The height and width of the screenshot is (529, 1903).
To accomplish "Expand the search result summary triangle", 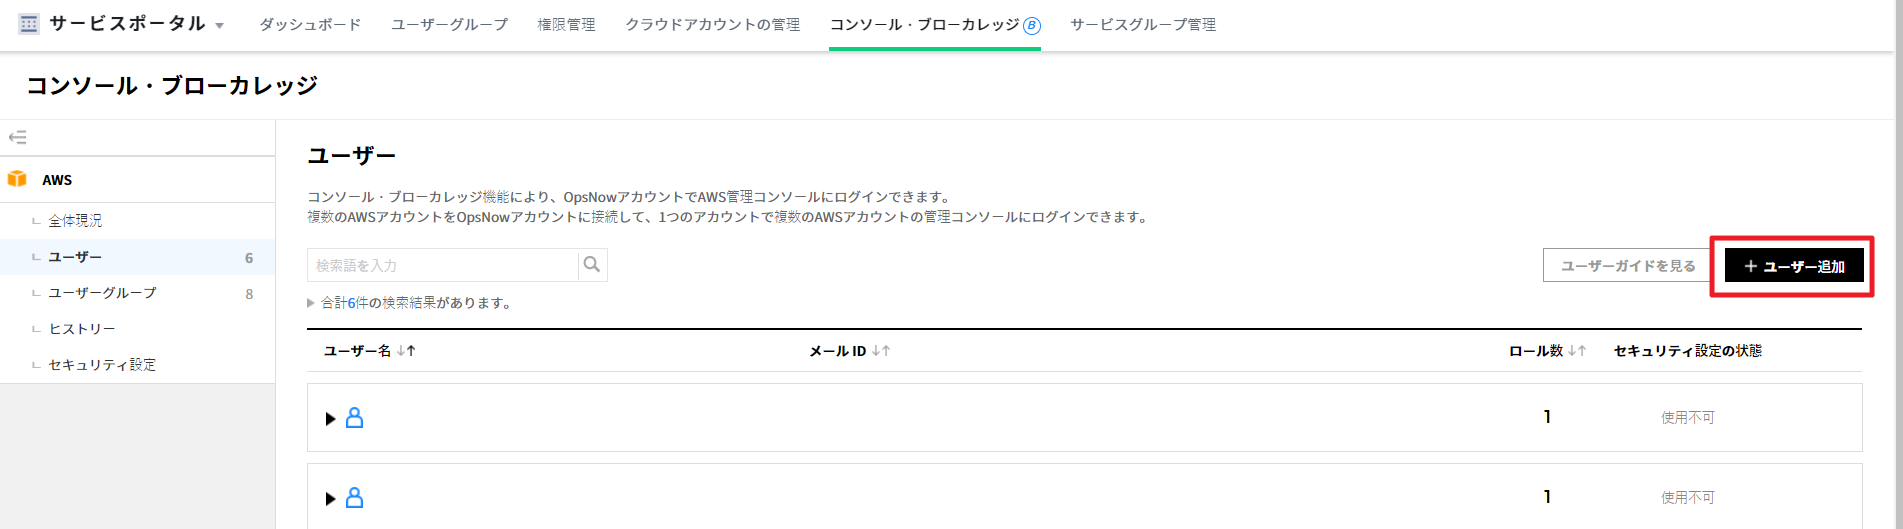I will pos(311,303).
